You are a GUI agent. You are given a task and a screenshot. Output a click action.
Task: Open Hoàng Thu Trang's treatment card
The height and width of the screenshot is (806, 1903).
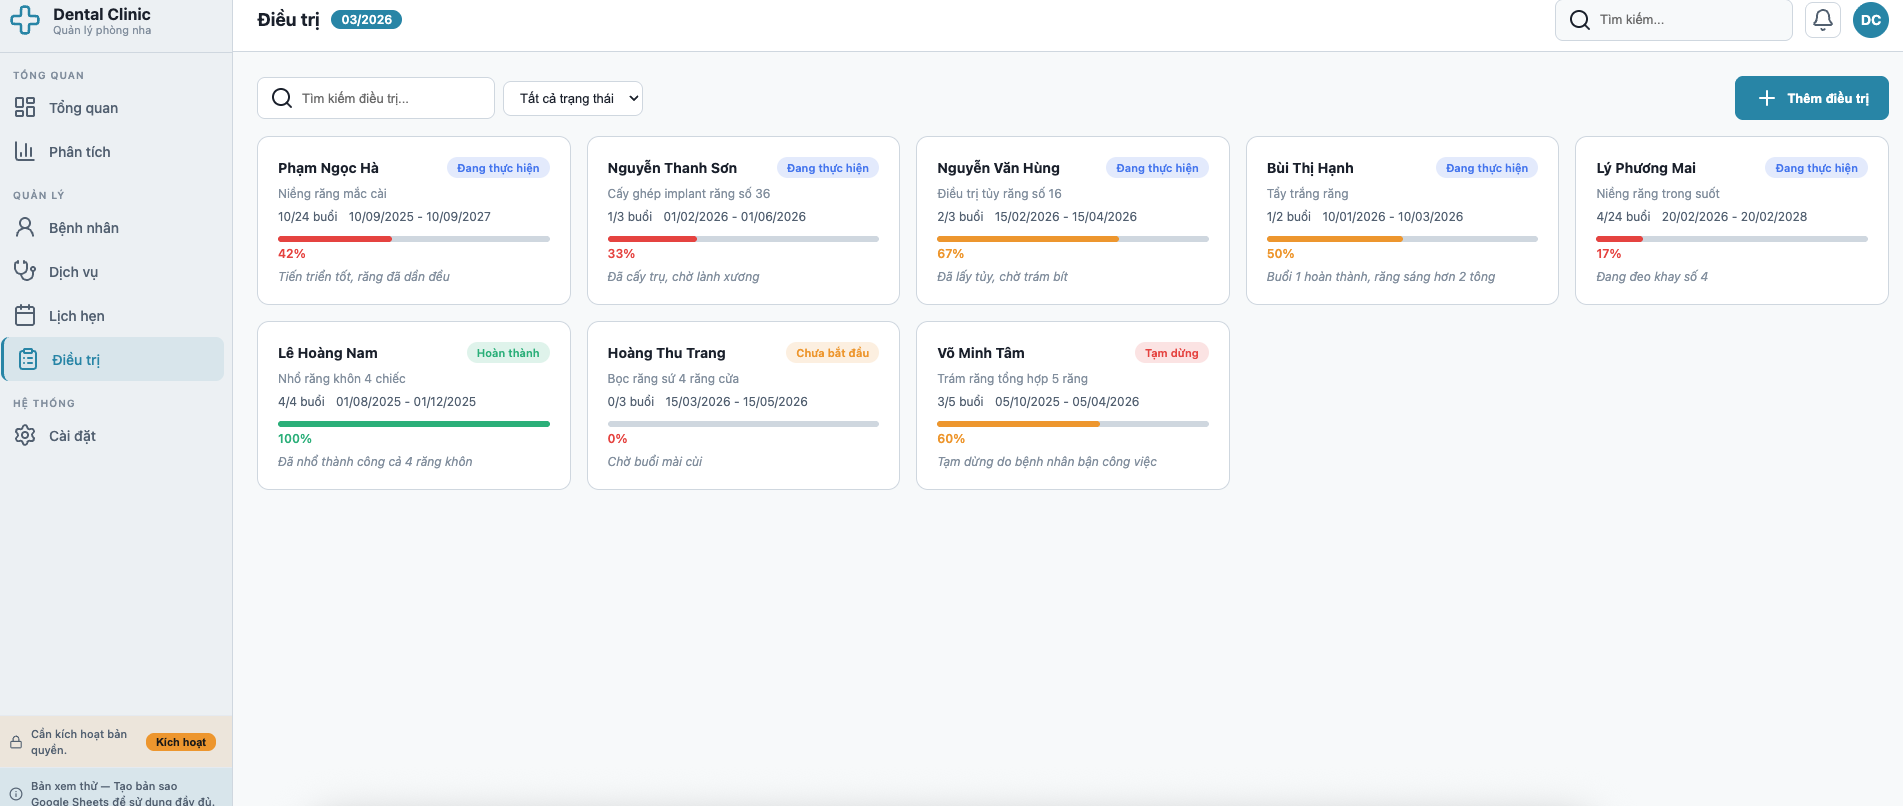point(743,405)
